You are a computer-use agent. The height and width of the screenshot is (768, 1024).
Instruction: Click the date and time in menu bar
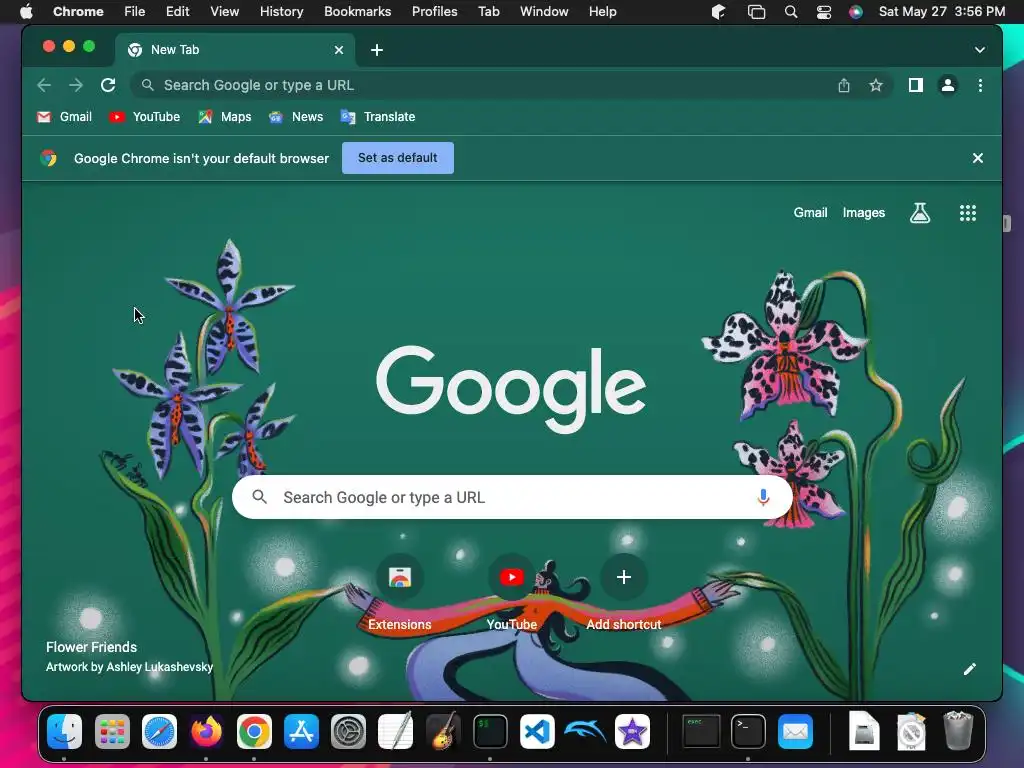(942, 12)
